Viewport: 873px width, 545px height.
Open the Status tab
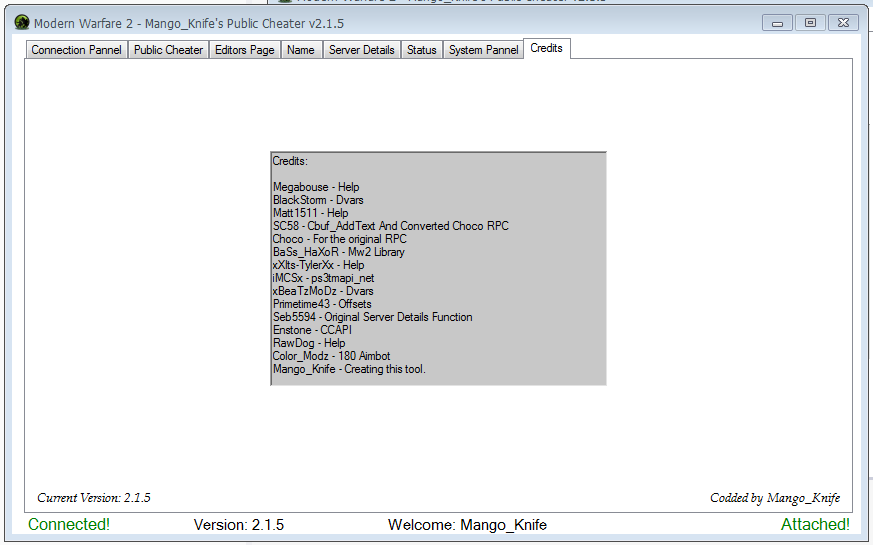click(421, 50)
